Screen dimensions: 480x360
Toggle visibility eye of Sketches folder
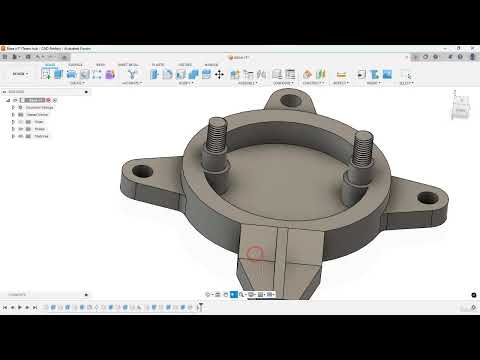coord(21,136)
